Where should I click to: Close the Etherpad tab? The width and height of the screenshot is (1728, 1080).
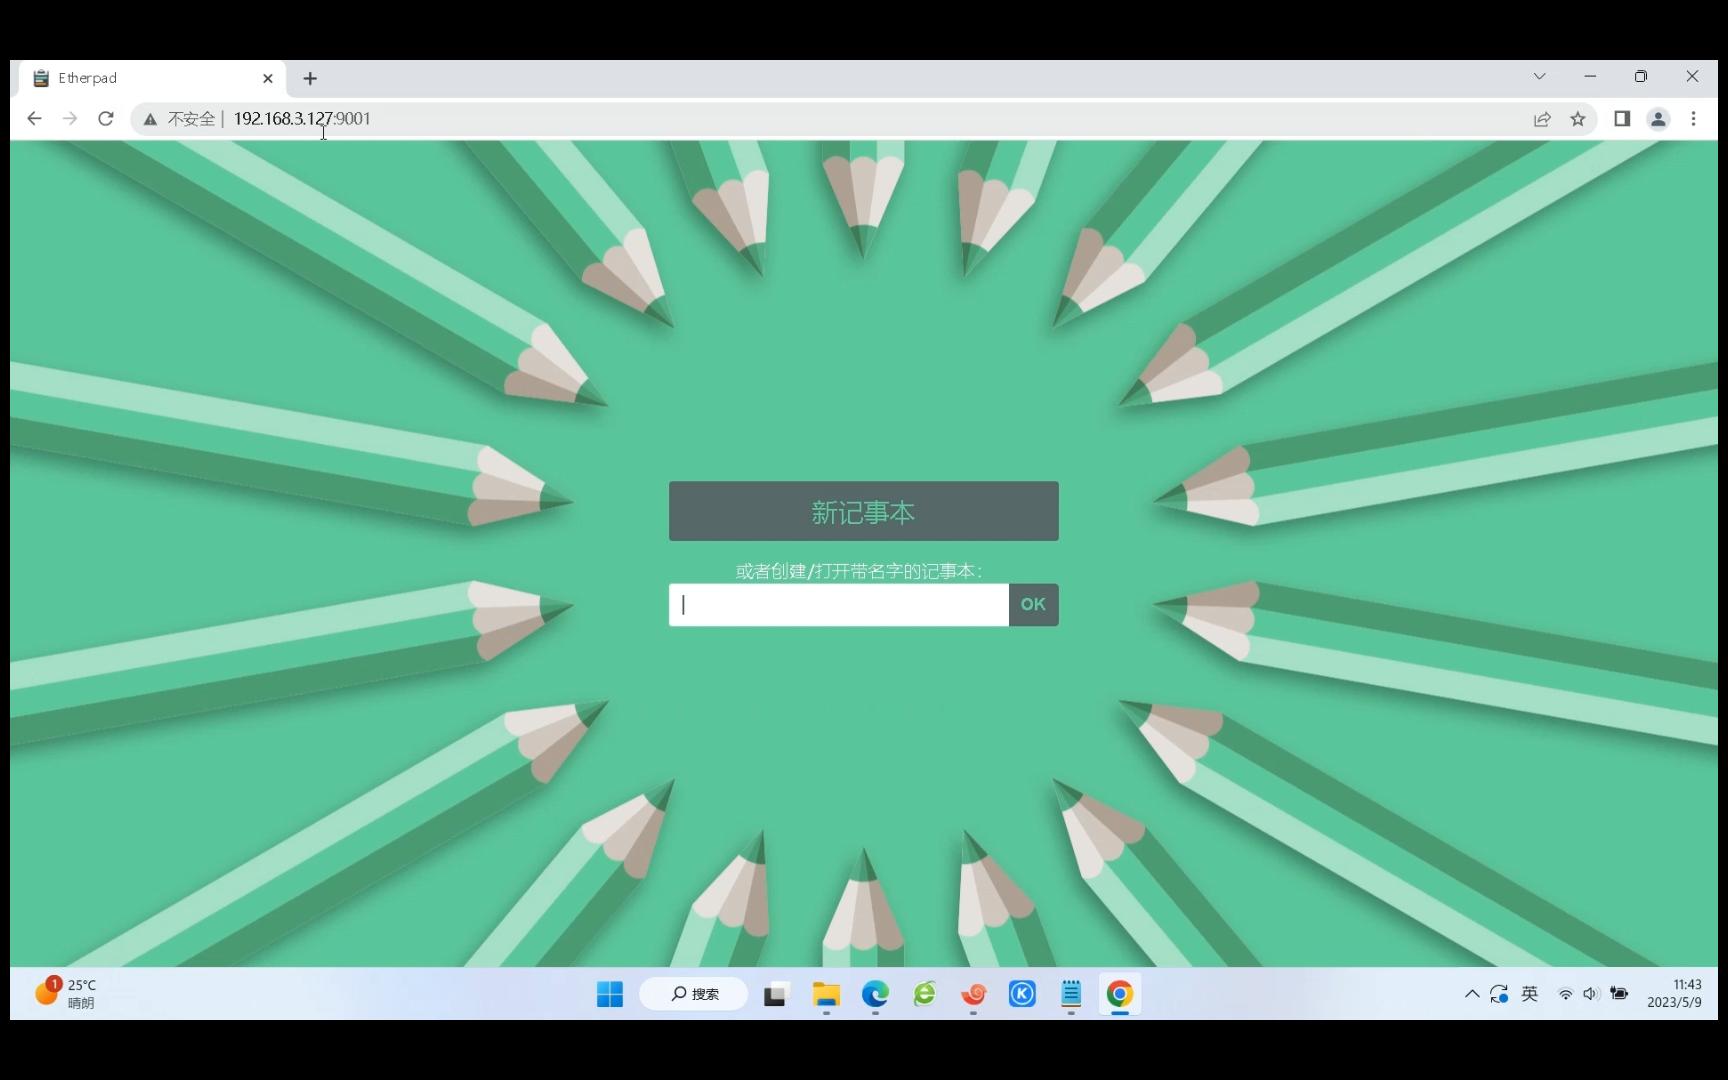[268, 78]
